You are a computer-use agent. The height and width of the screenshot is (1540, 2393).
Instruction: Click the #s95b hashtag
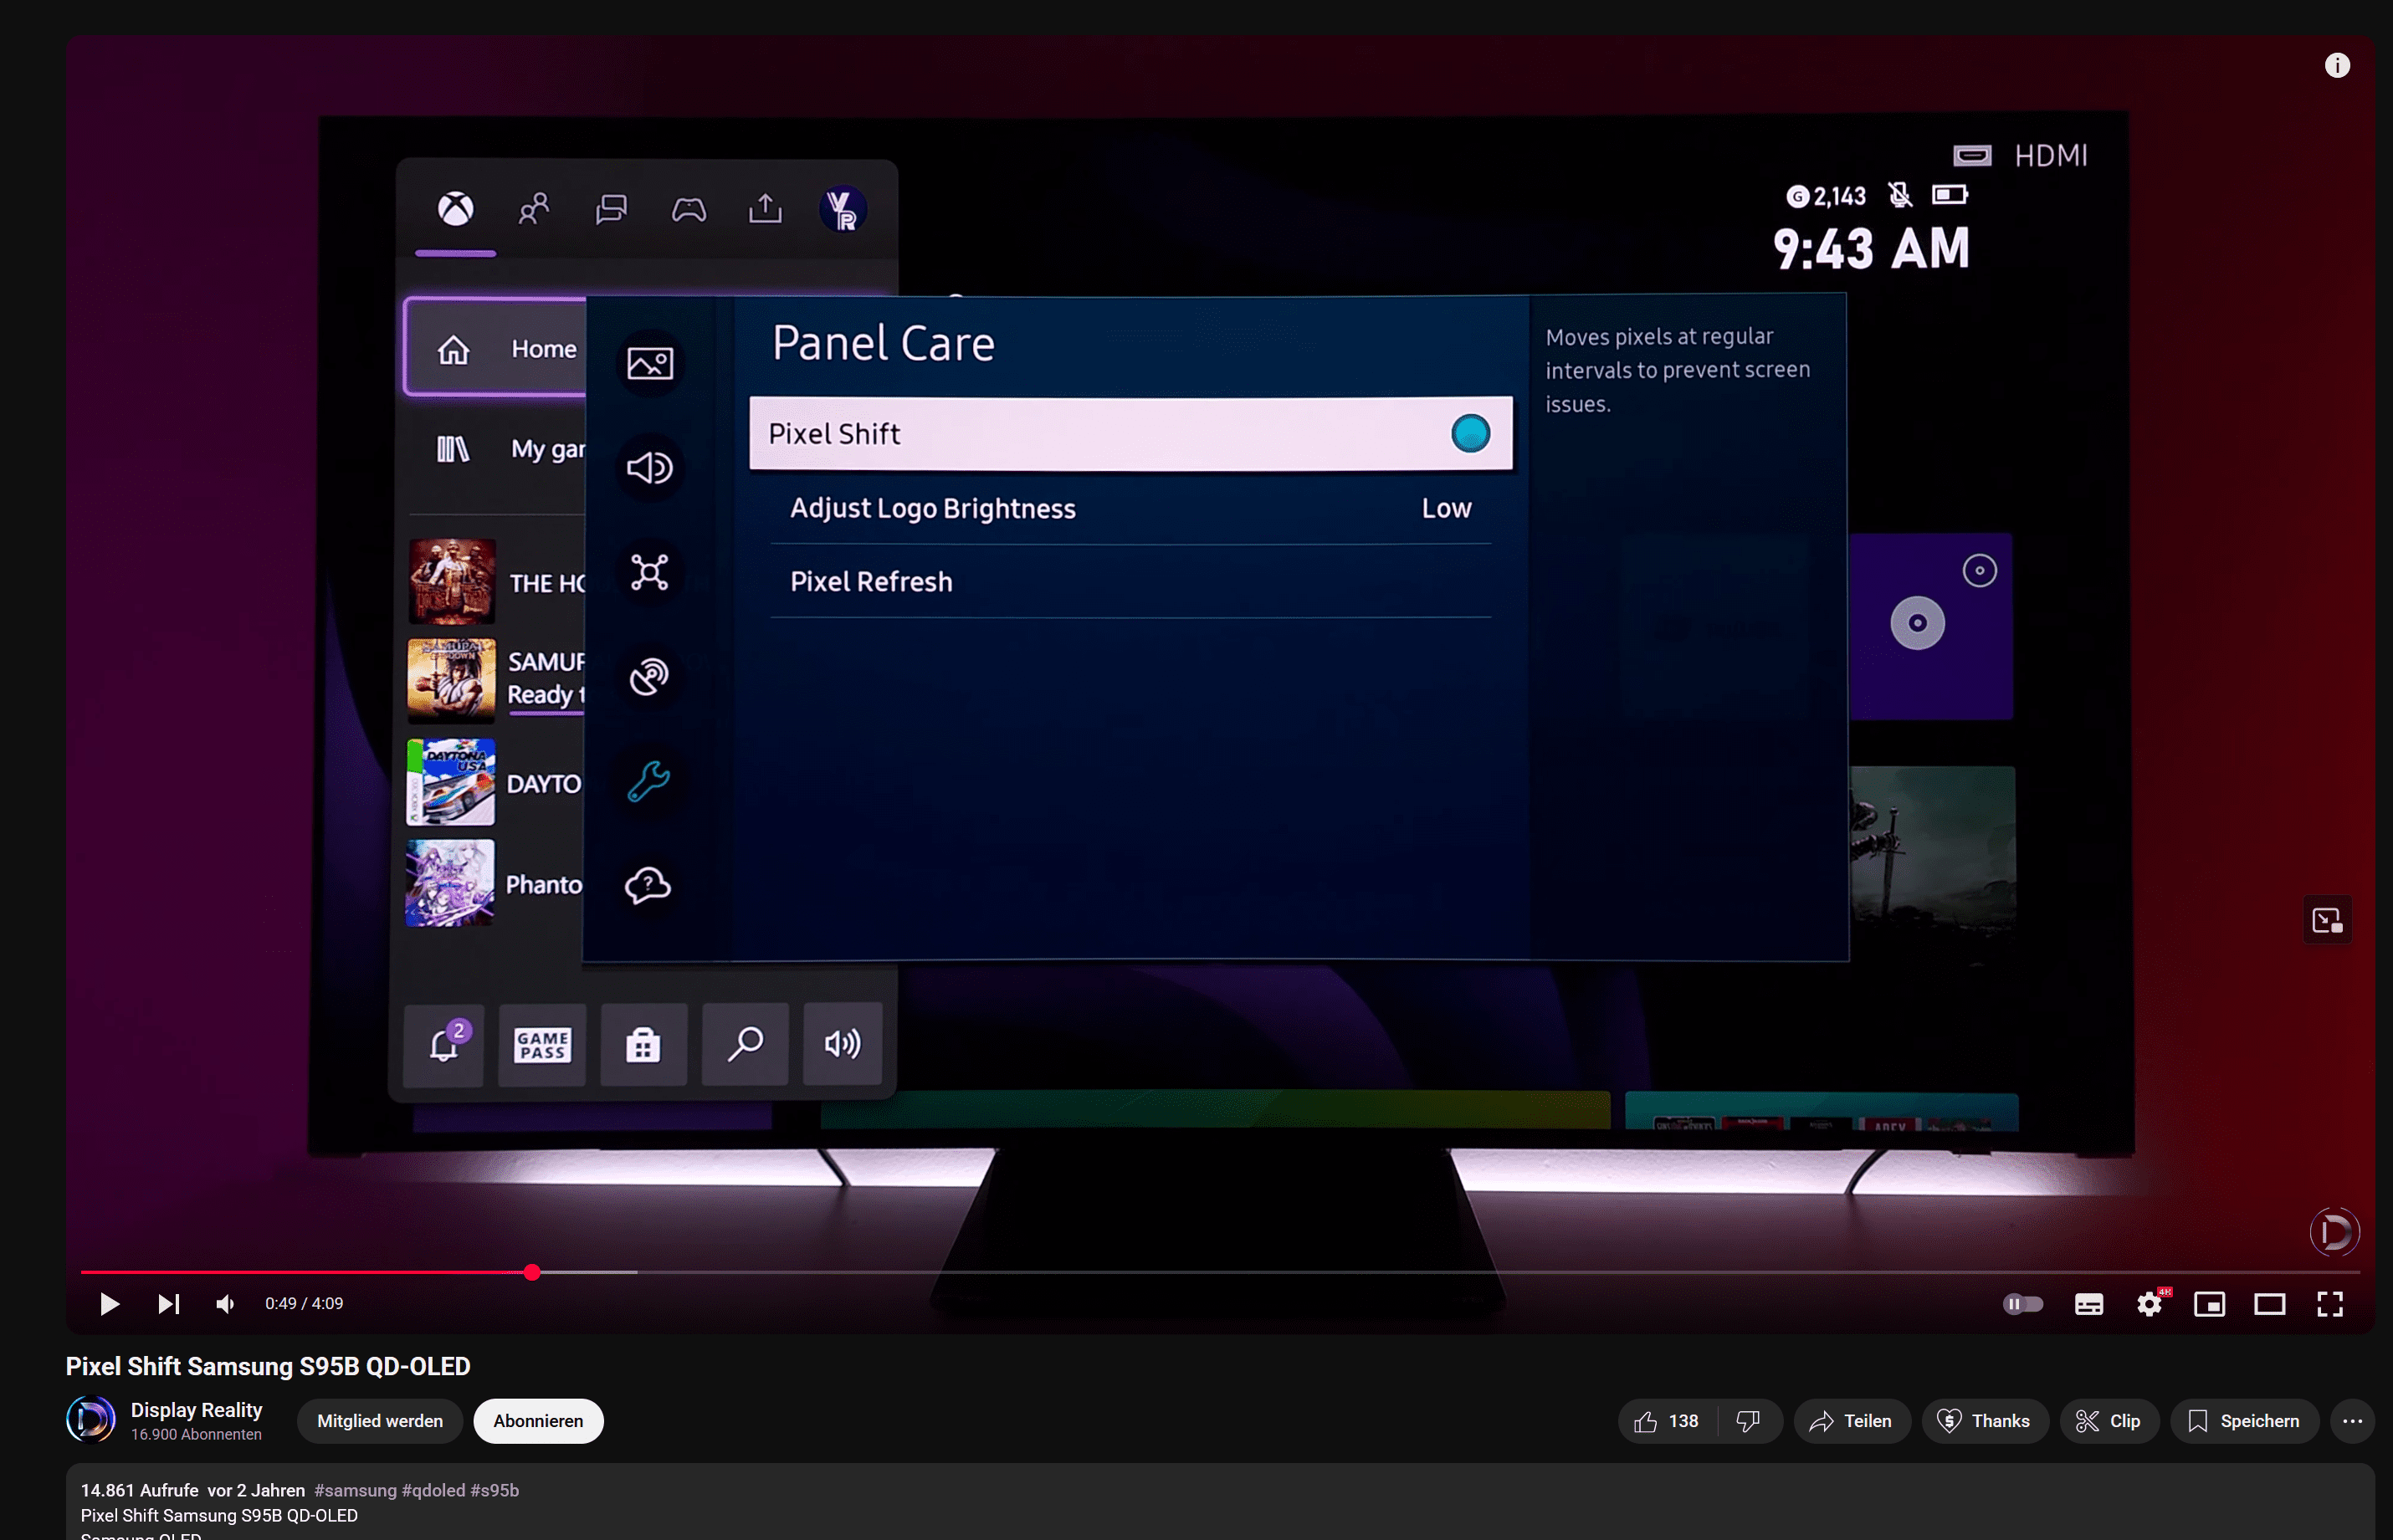point(495,1489)
